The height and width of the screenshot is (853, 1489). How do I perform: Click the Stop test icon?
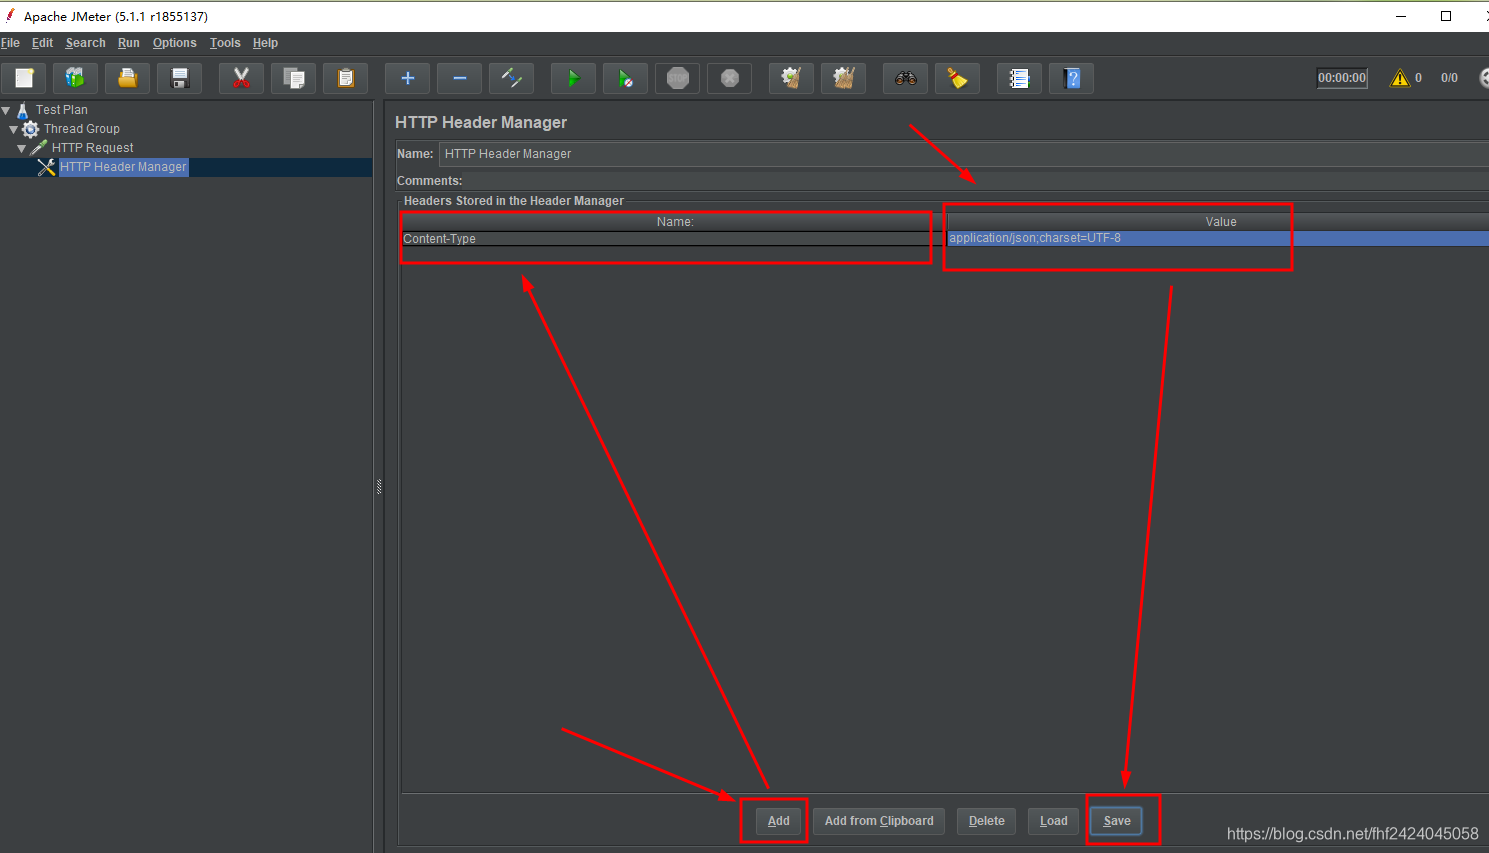[x=677, y=78]
